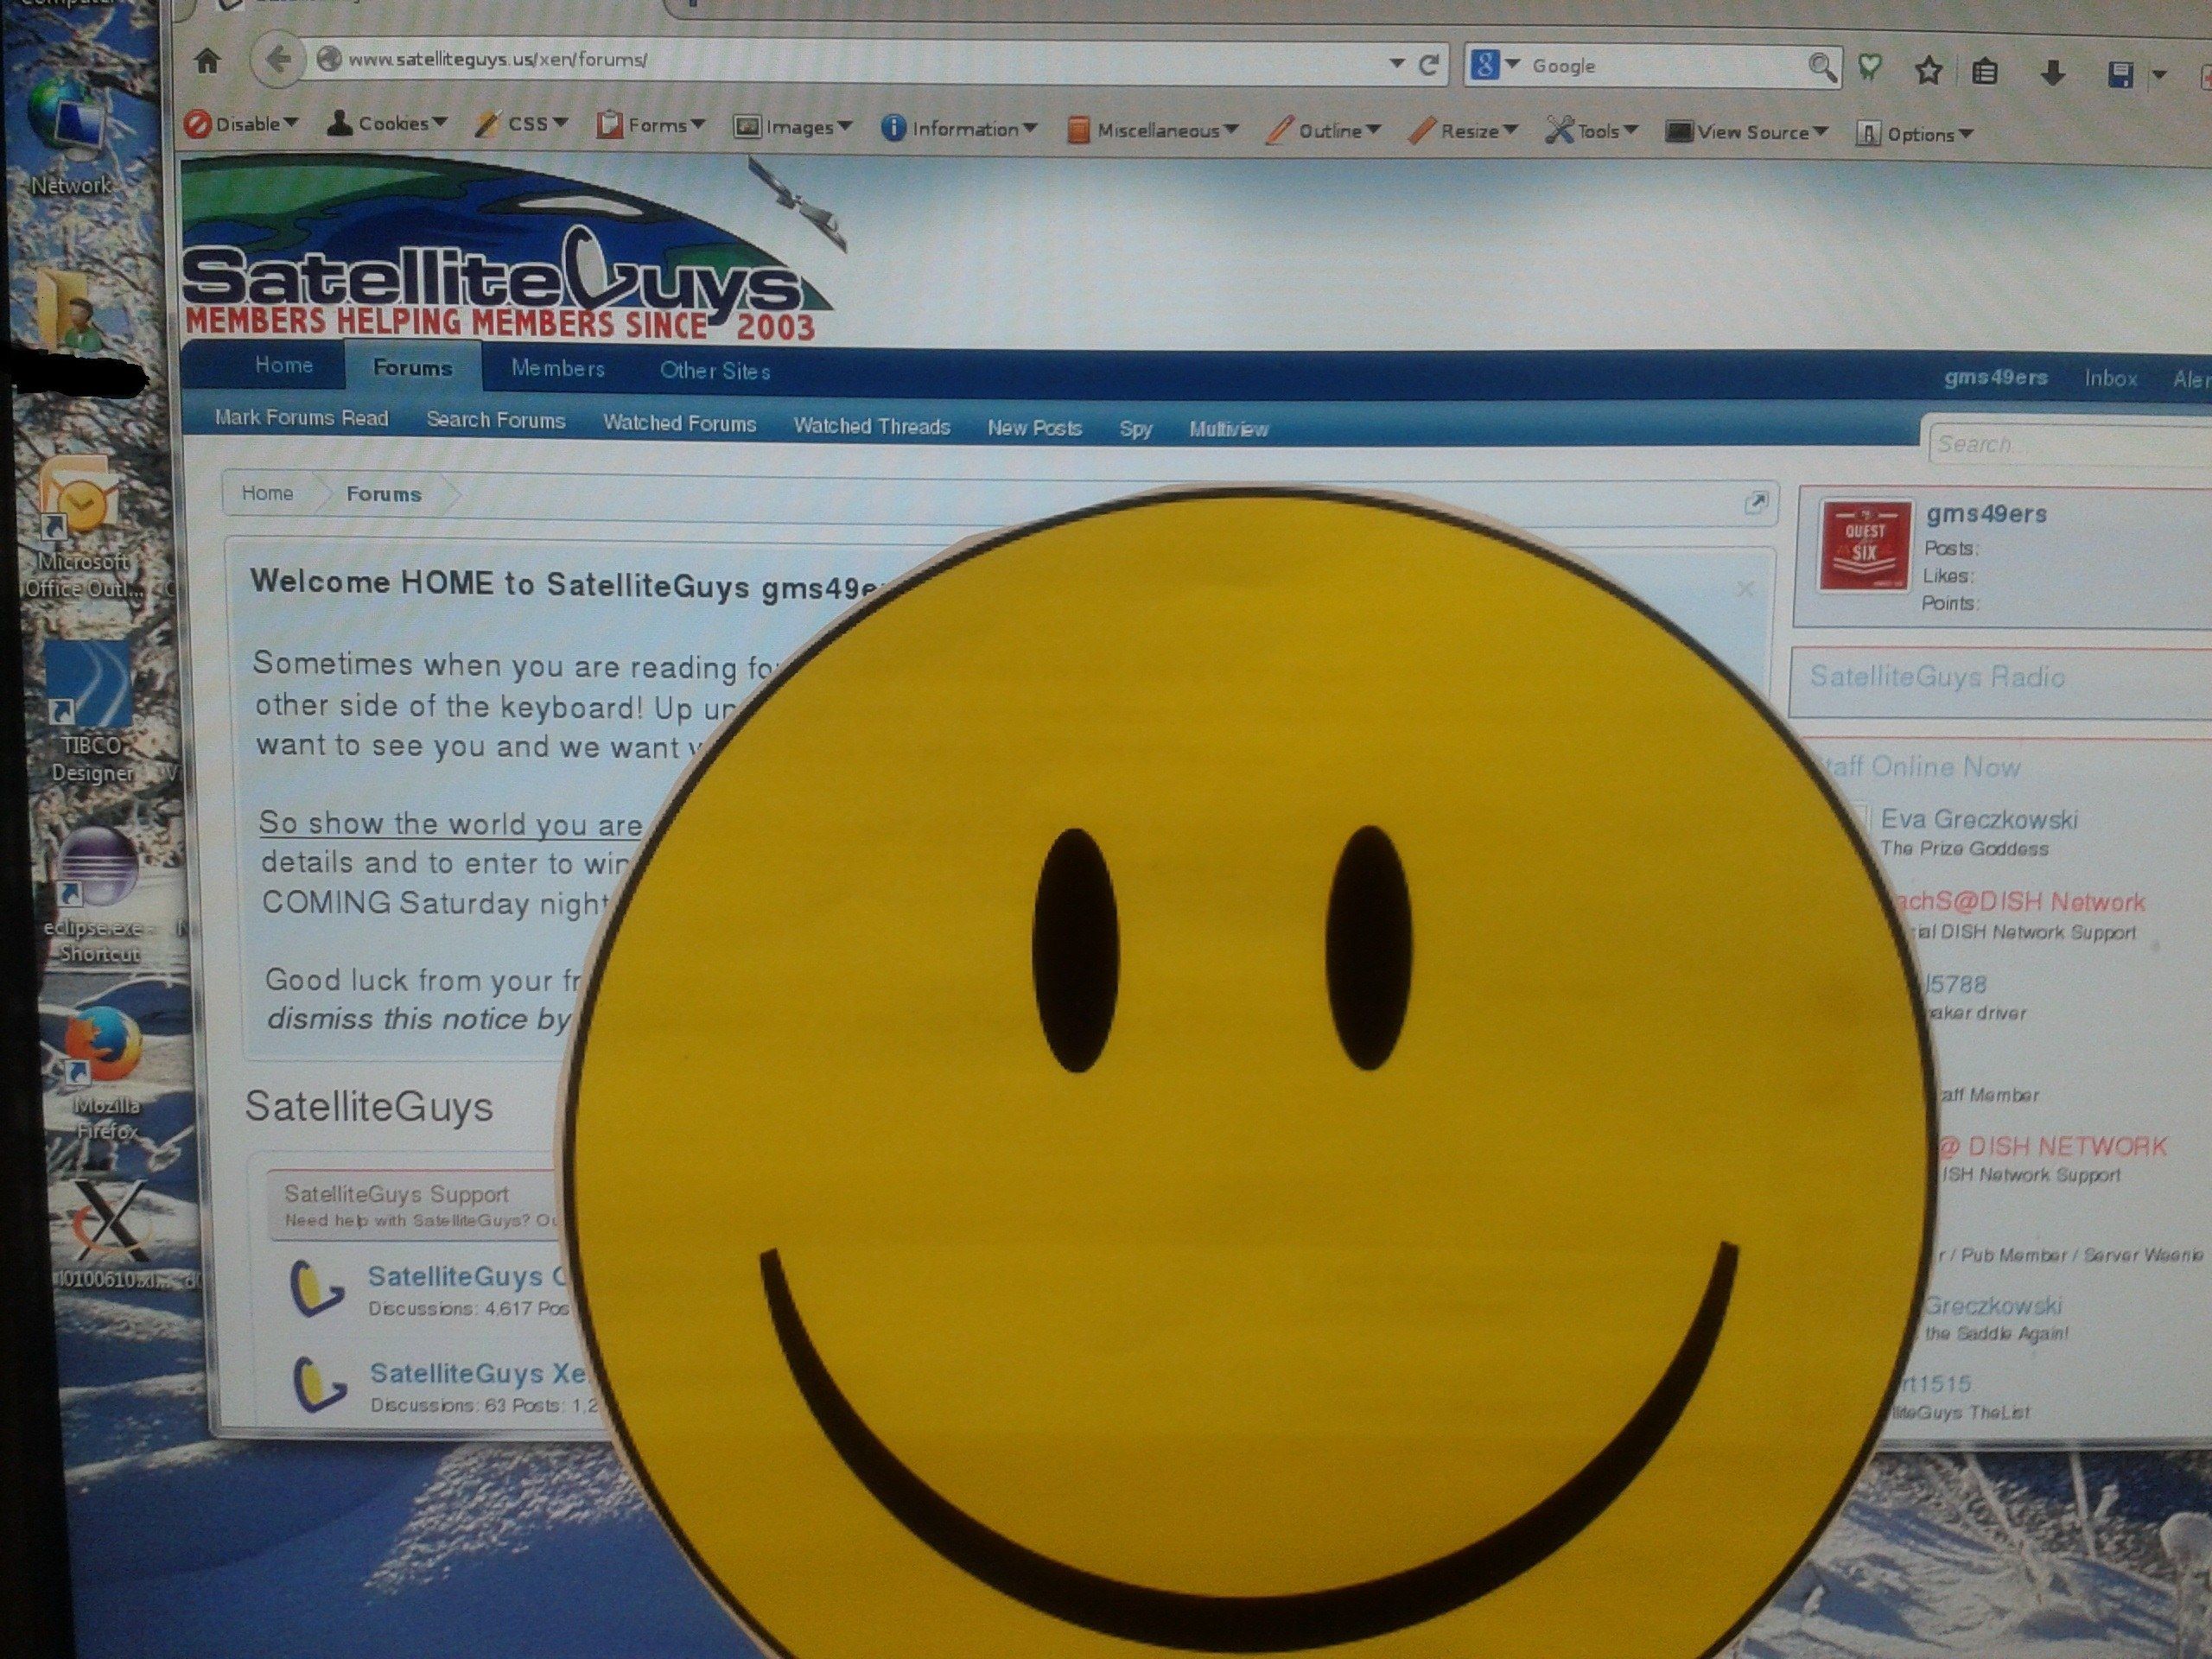Viewport: 2212px width, 1659px height.
Task: Open the Tools developer menu
Action: 1592,131
